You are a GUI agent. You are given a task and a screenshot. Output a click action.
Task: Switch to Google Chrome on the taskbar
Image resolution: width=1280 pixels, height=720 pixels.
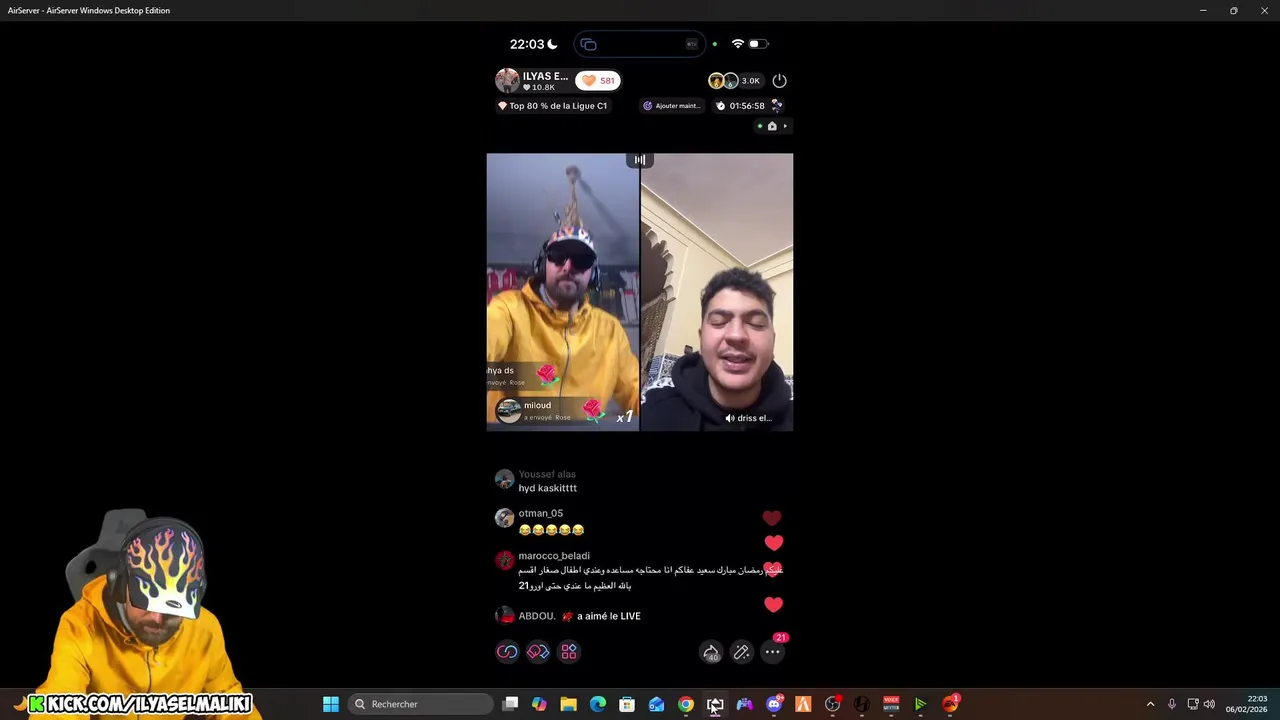coord(686,704)
